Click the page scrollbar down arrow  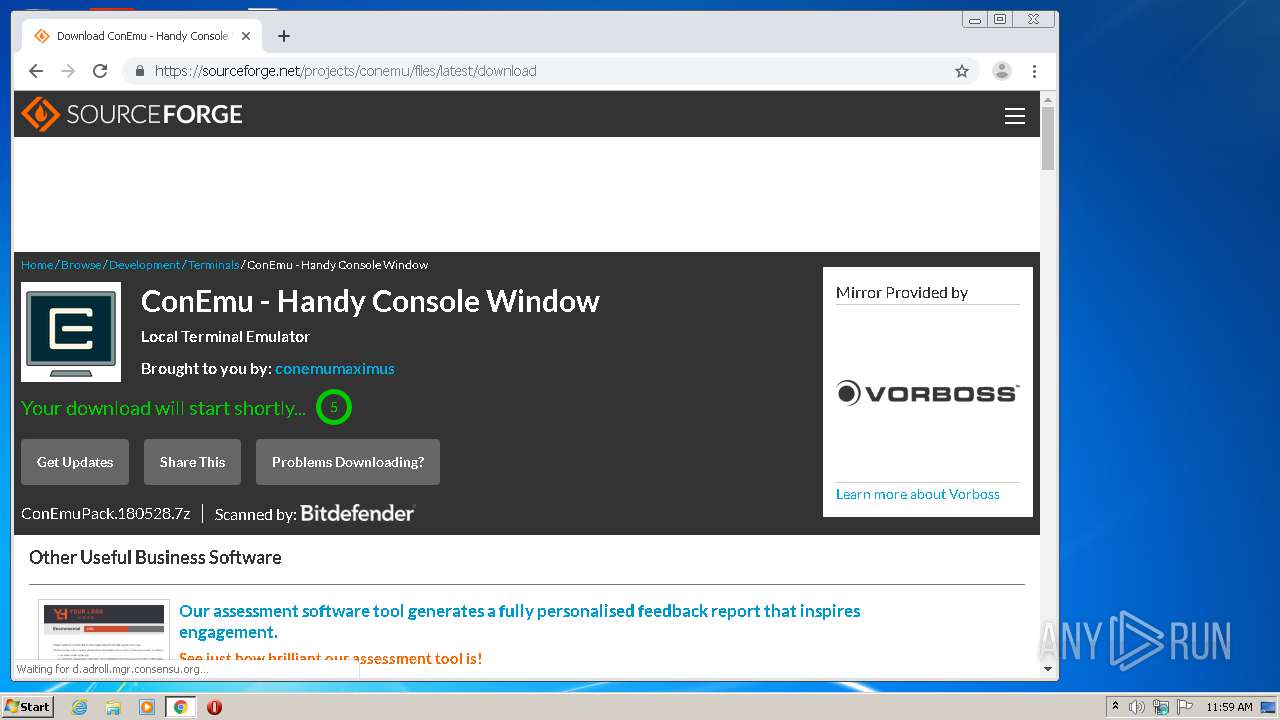coord(1048,668)
